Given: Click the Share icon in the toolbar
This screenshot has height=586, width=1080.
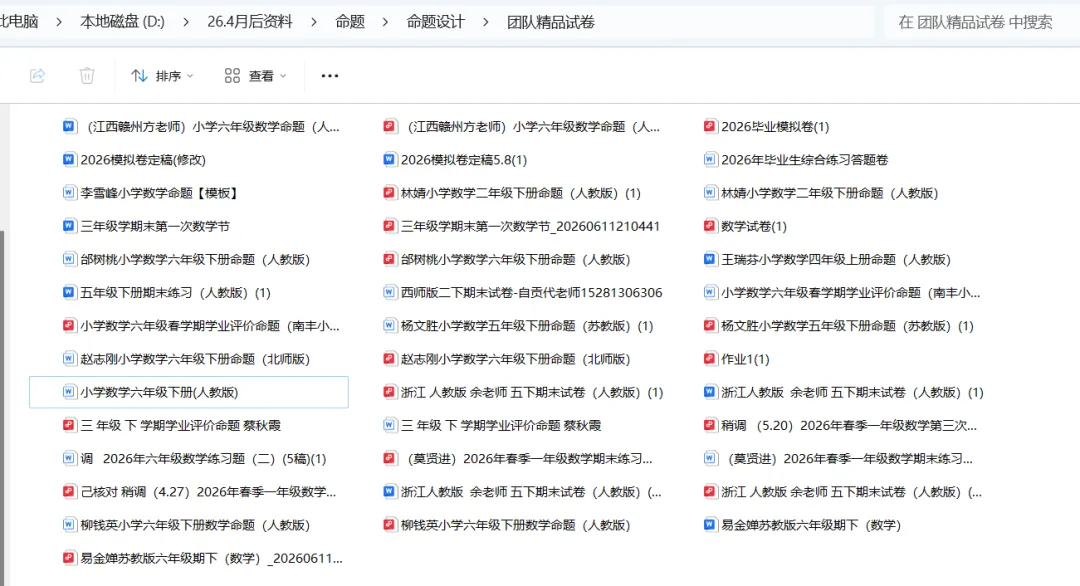Looking at the screenshot, I should 37,76.
